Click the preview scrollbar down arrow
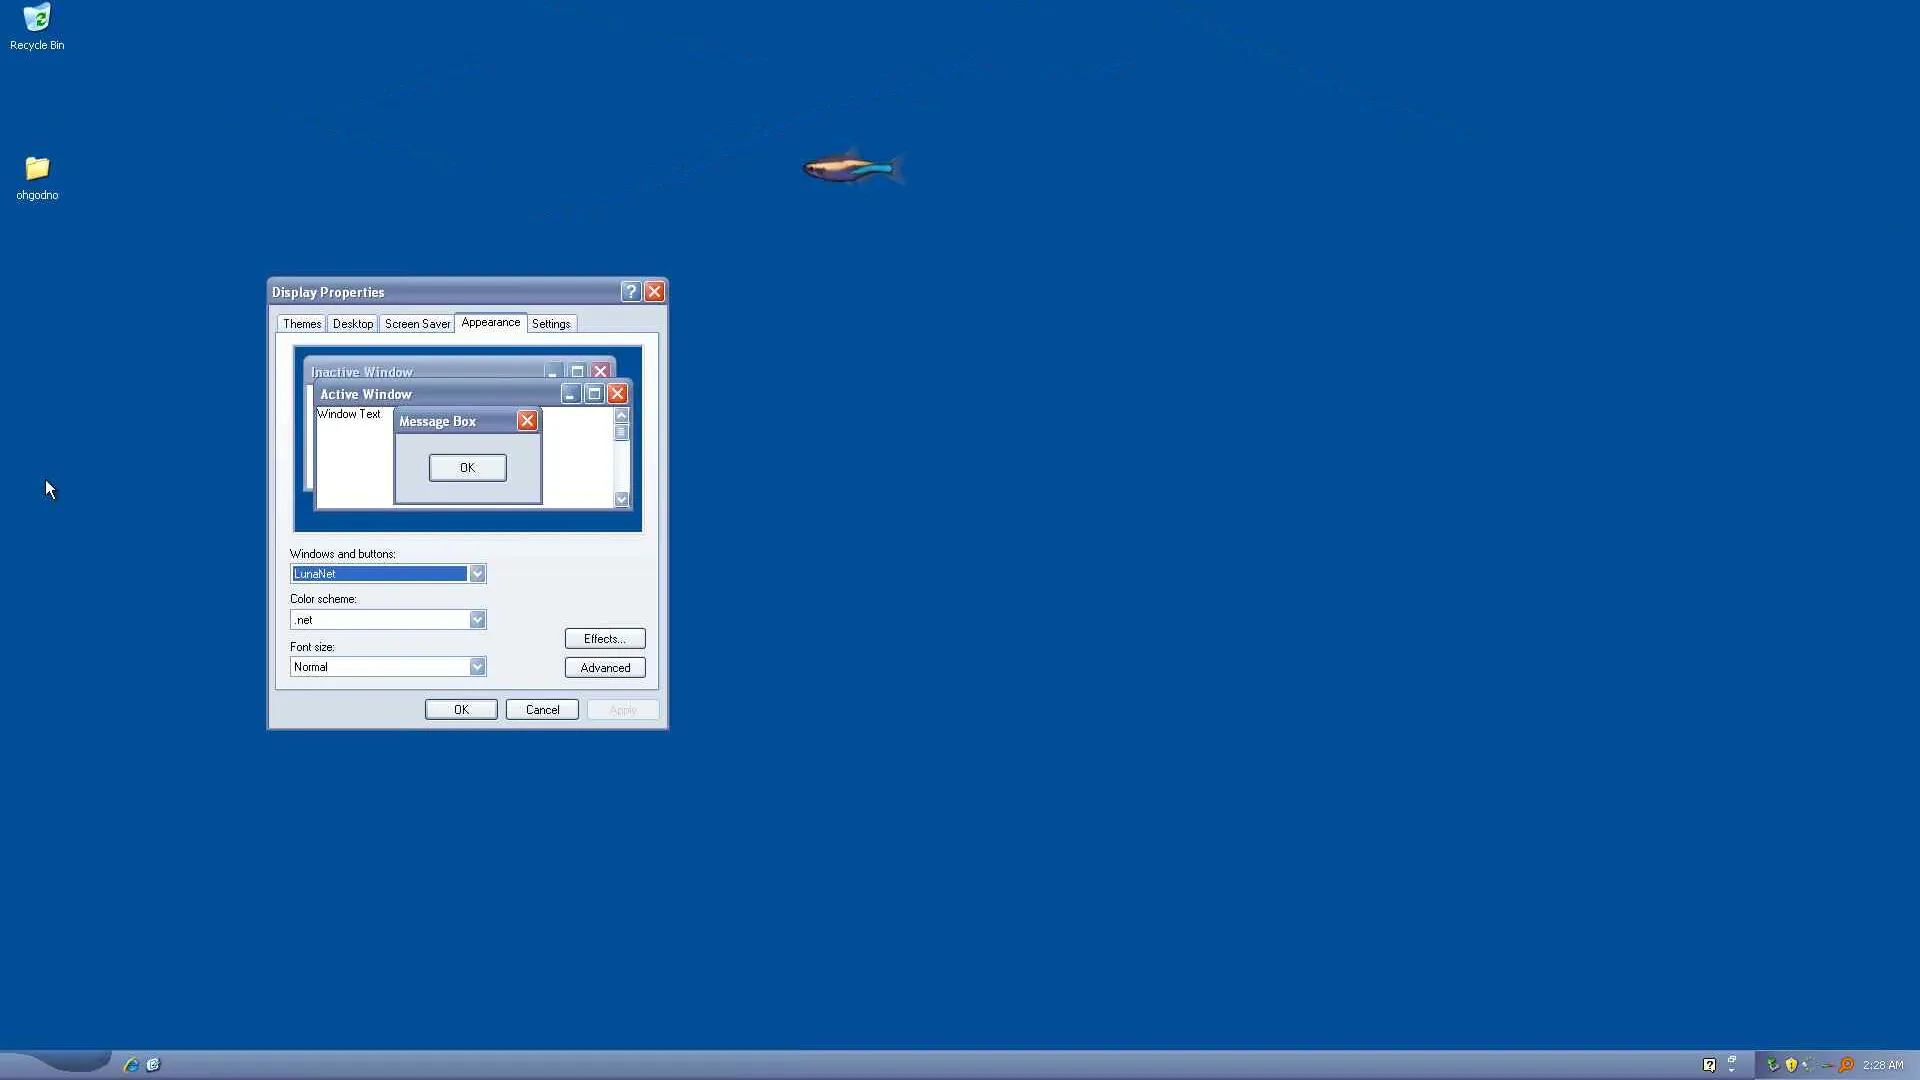The width and height of the screenshot is (1920, 1080). 621,499
